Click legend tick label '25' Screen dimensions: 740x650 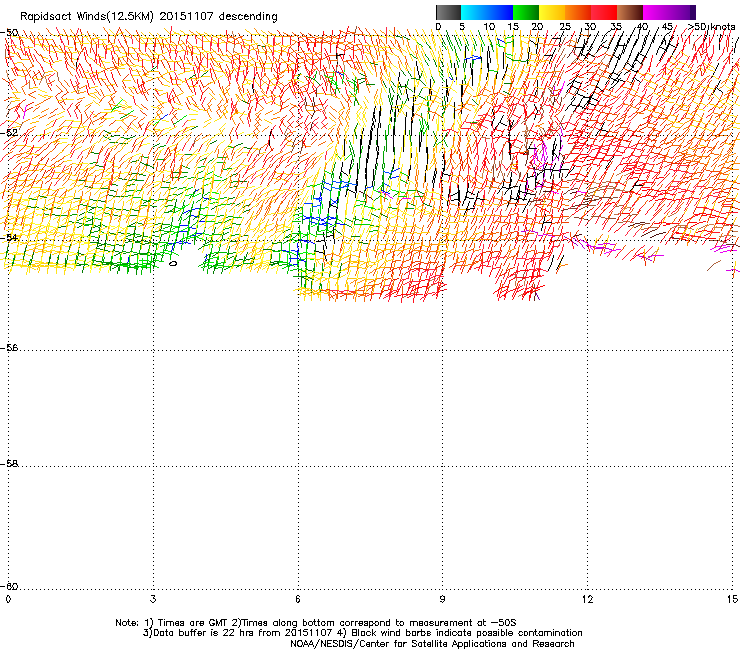click(564, 26)
